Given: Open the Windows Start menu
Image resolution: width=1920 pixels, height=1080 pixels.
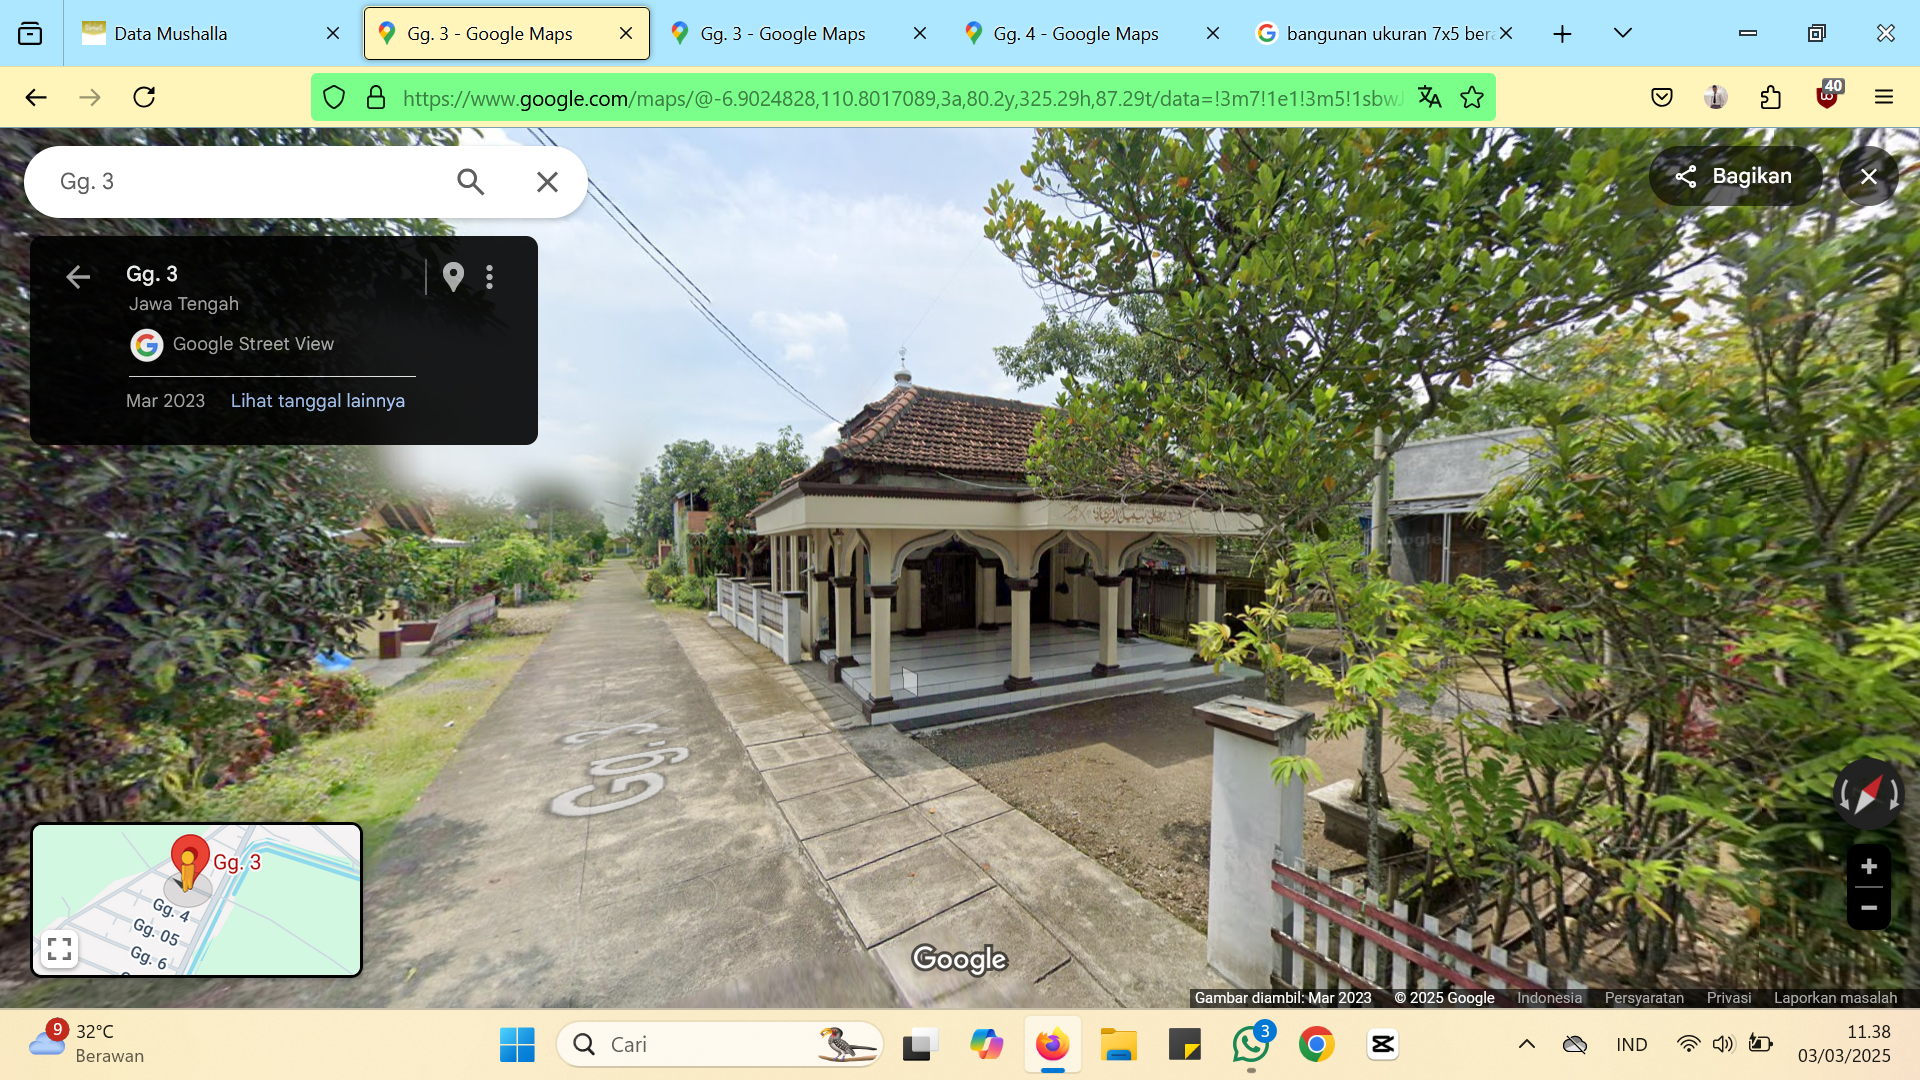Looking at the screenshot, I should pos(517,1044).
